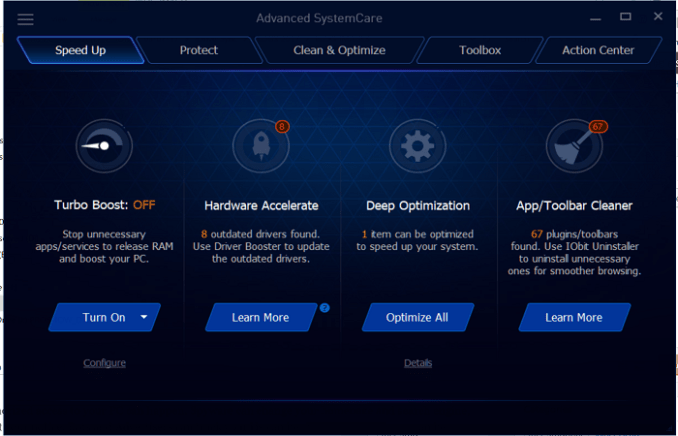
Task: Click the App/Toolbar Cleaner broom icon
Action: click(x=574, y=146)
